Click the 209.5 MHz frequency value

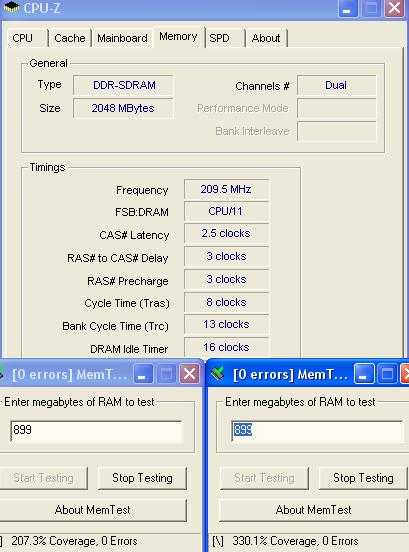click(226, 189)
